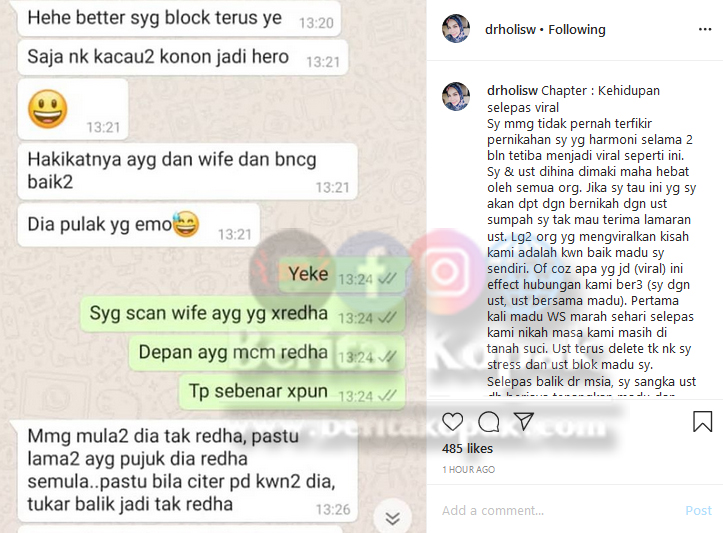723x533 pixels.
Task: Focus the Add a comment field
Action: (558, 510)
